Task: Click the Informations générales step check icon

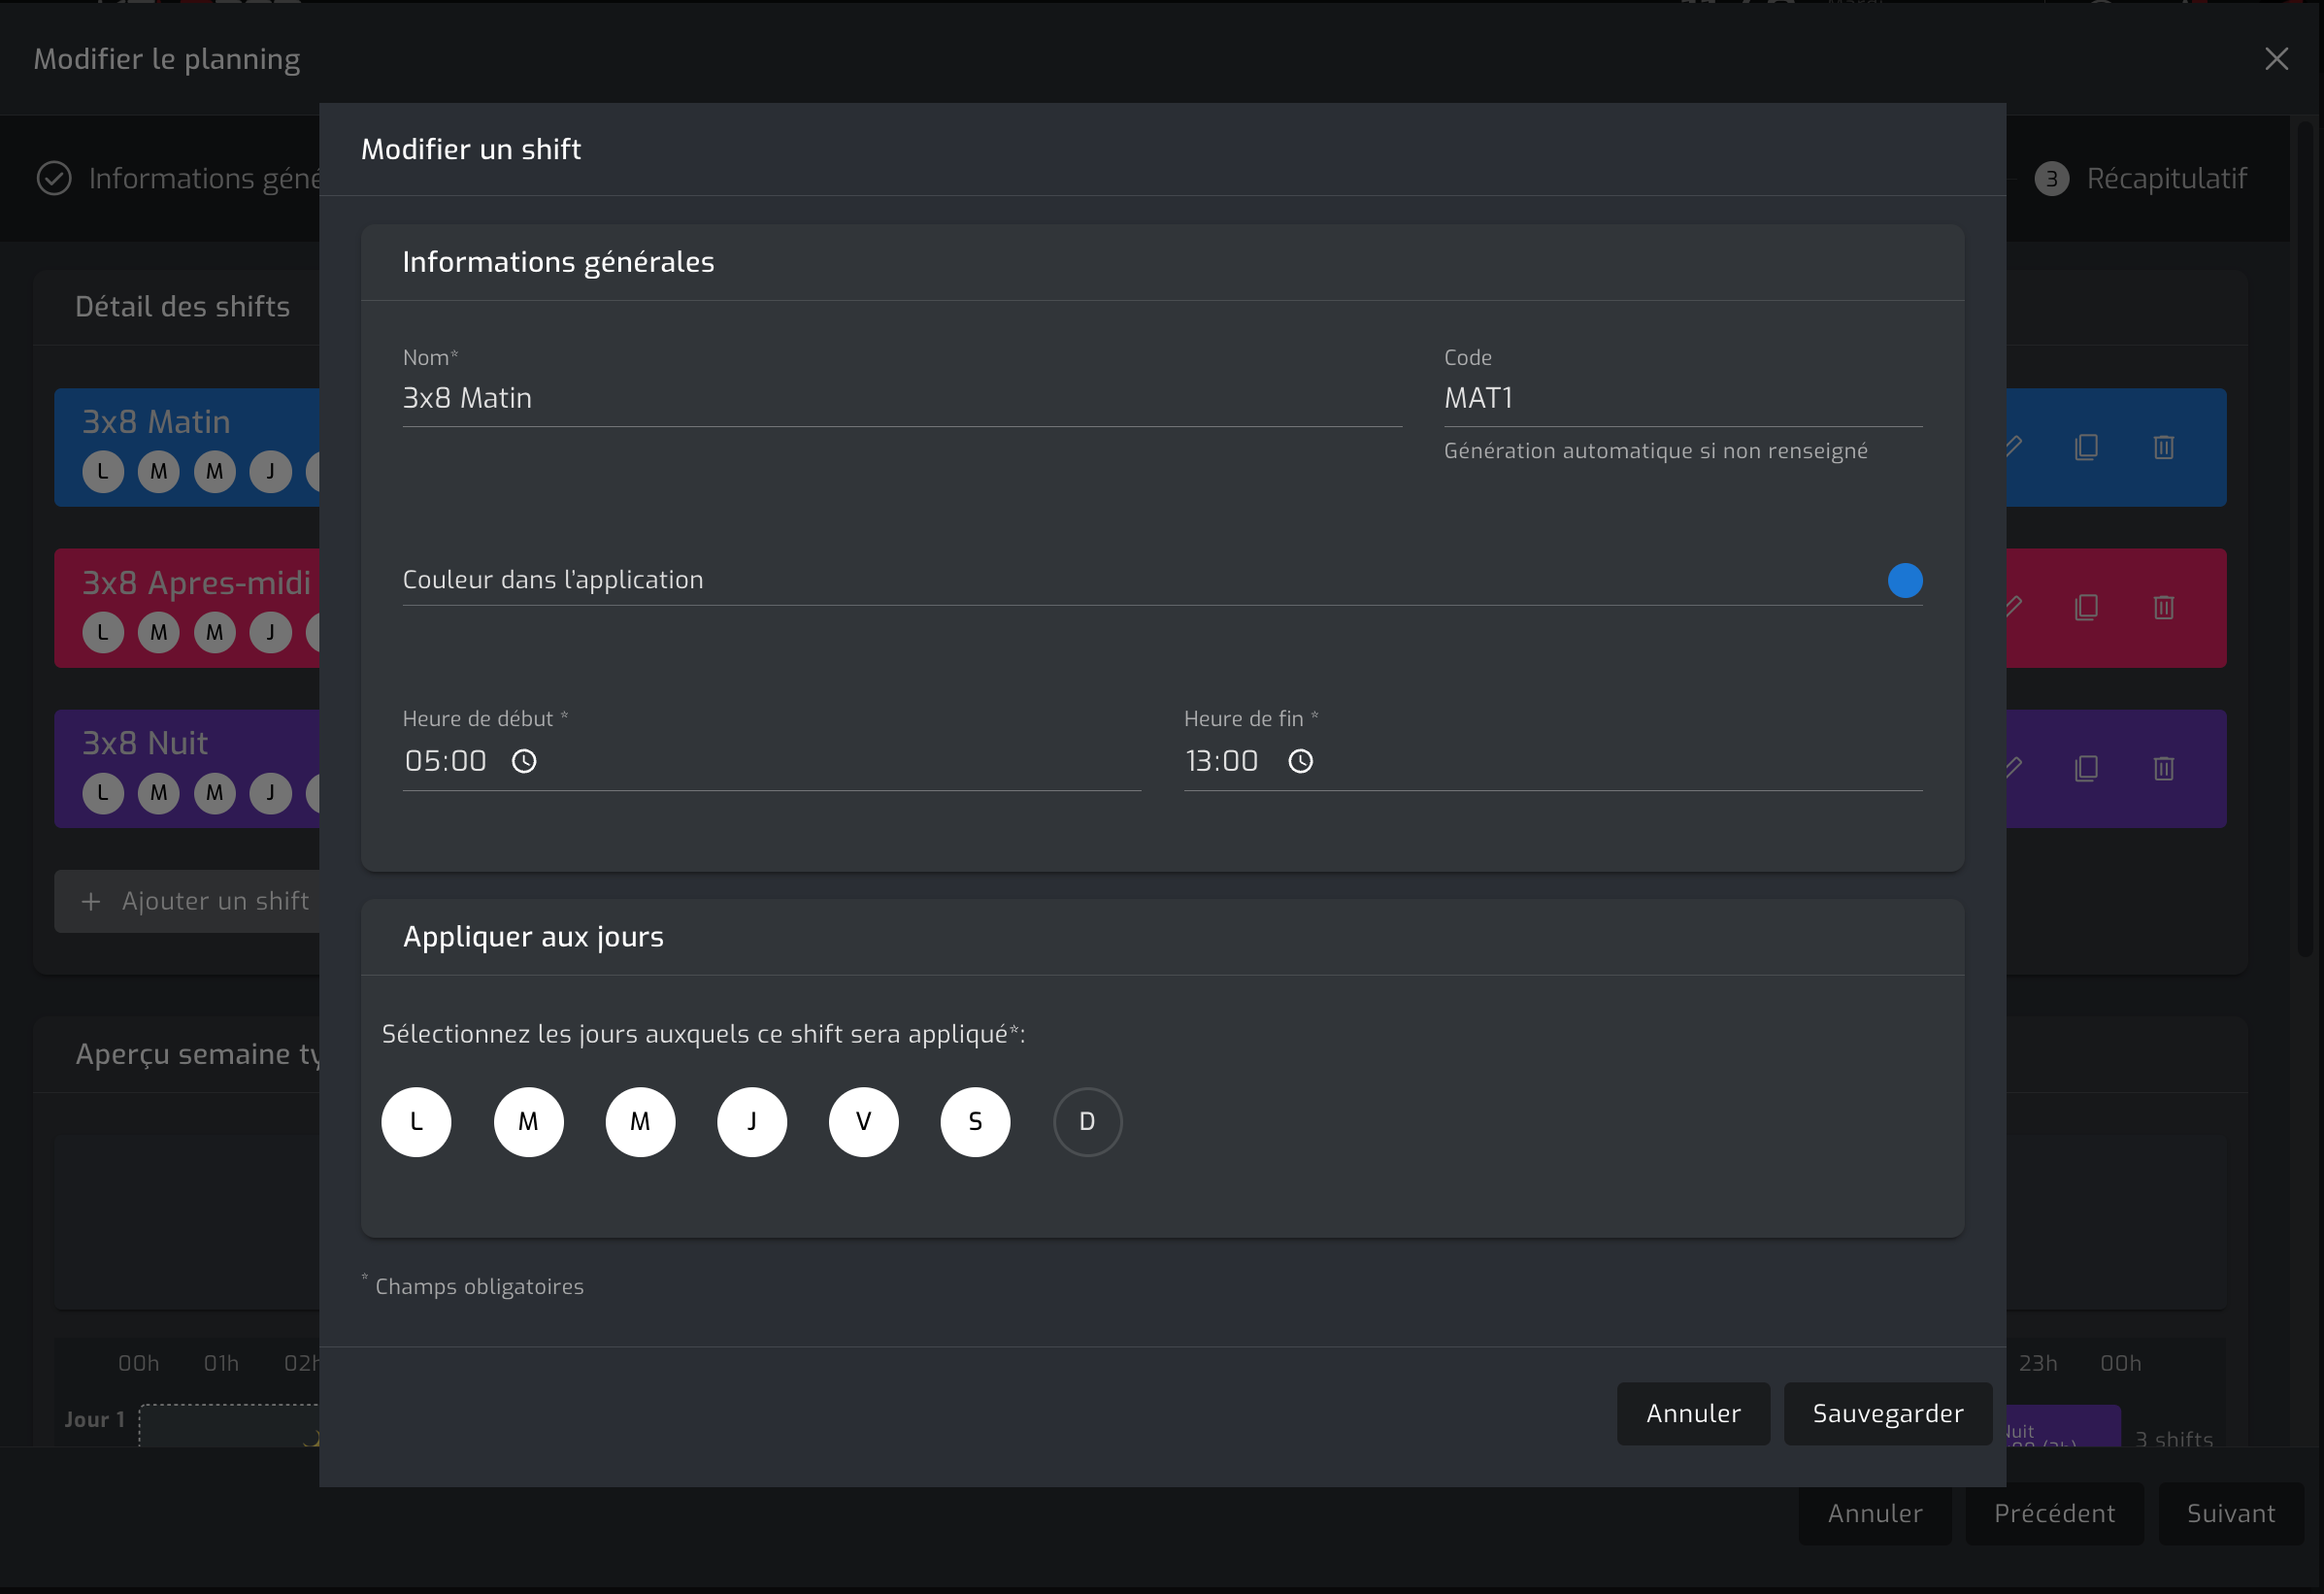Action: 54,178
